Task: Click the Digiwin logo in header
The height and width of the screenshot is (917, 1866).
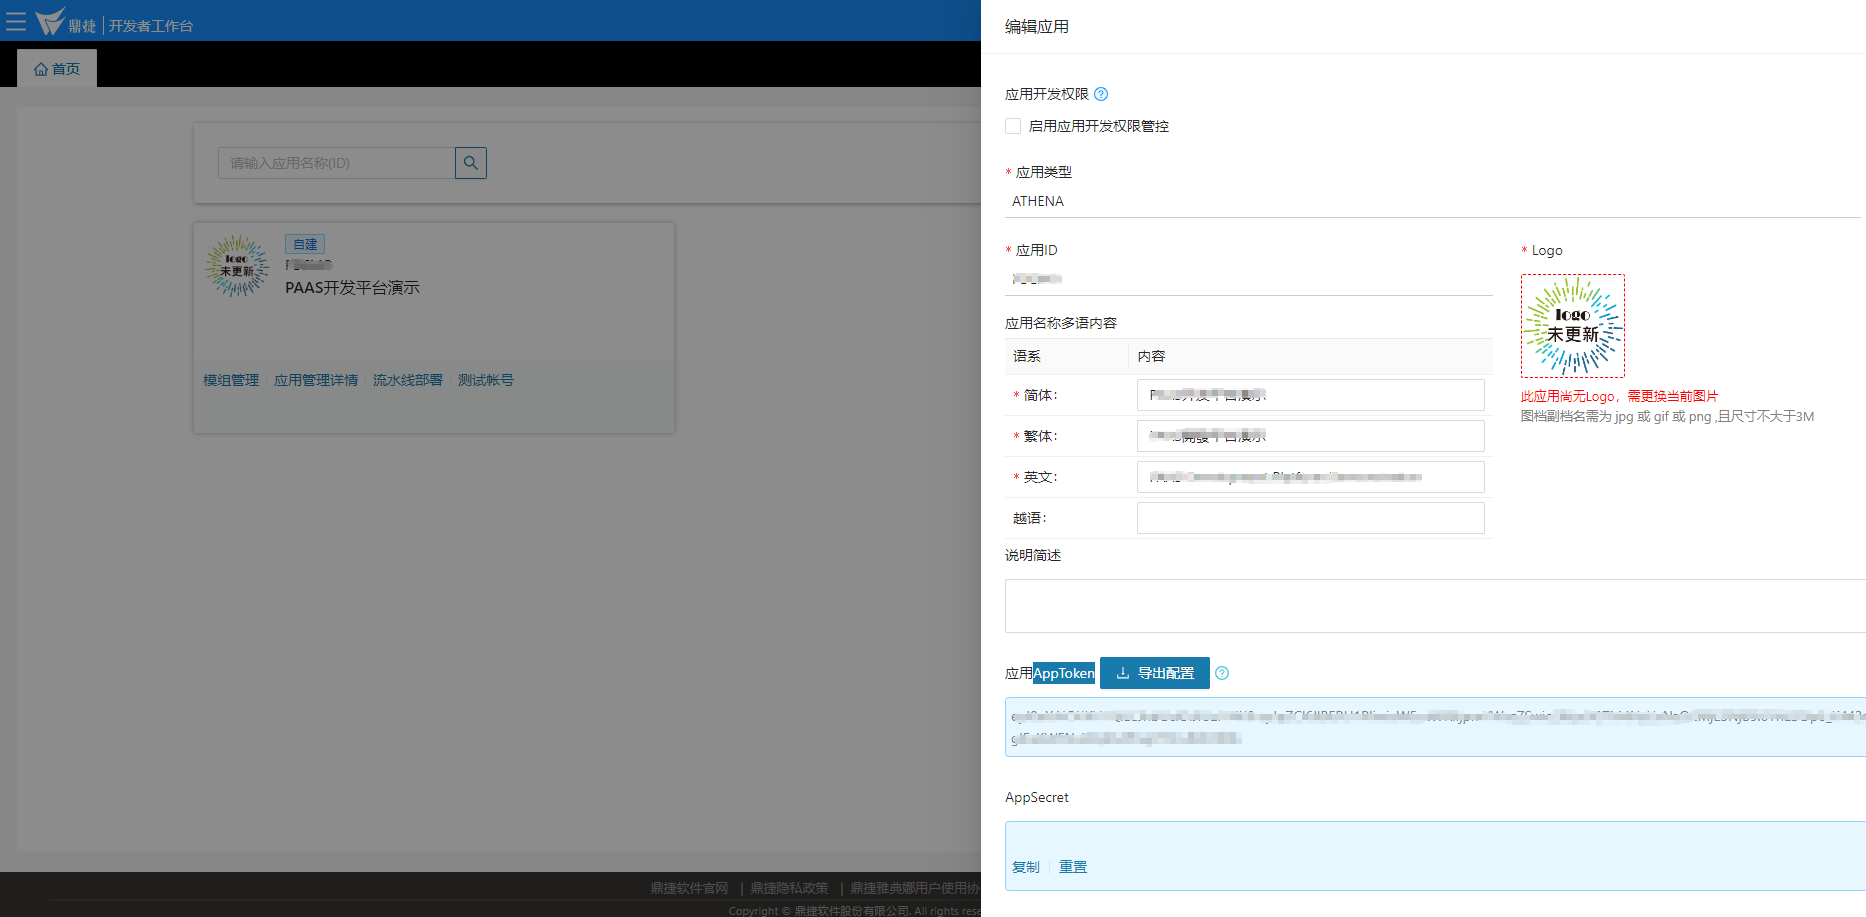Action: 66,22
